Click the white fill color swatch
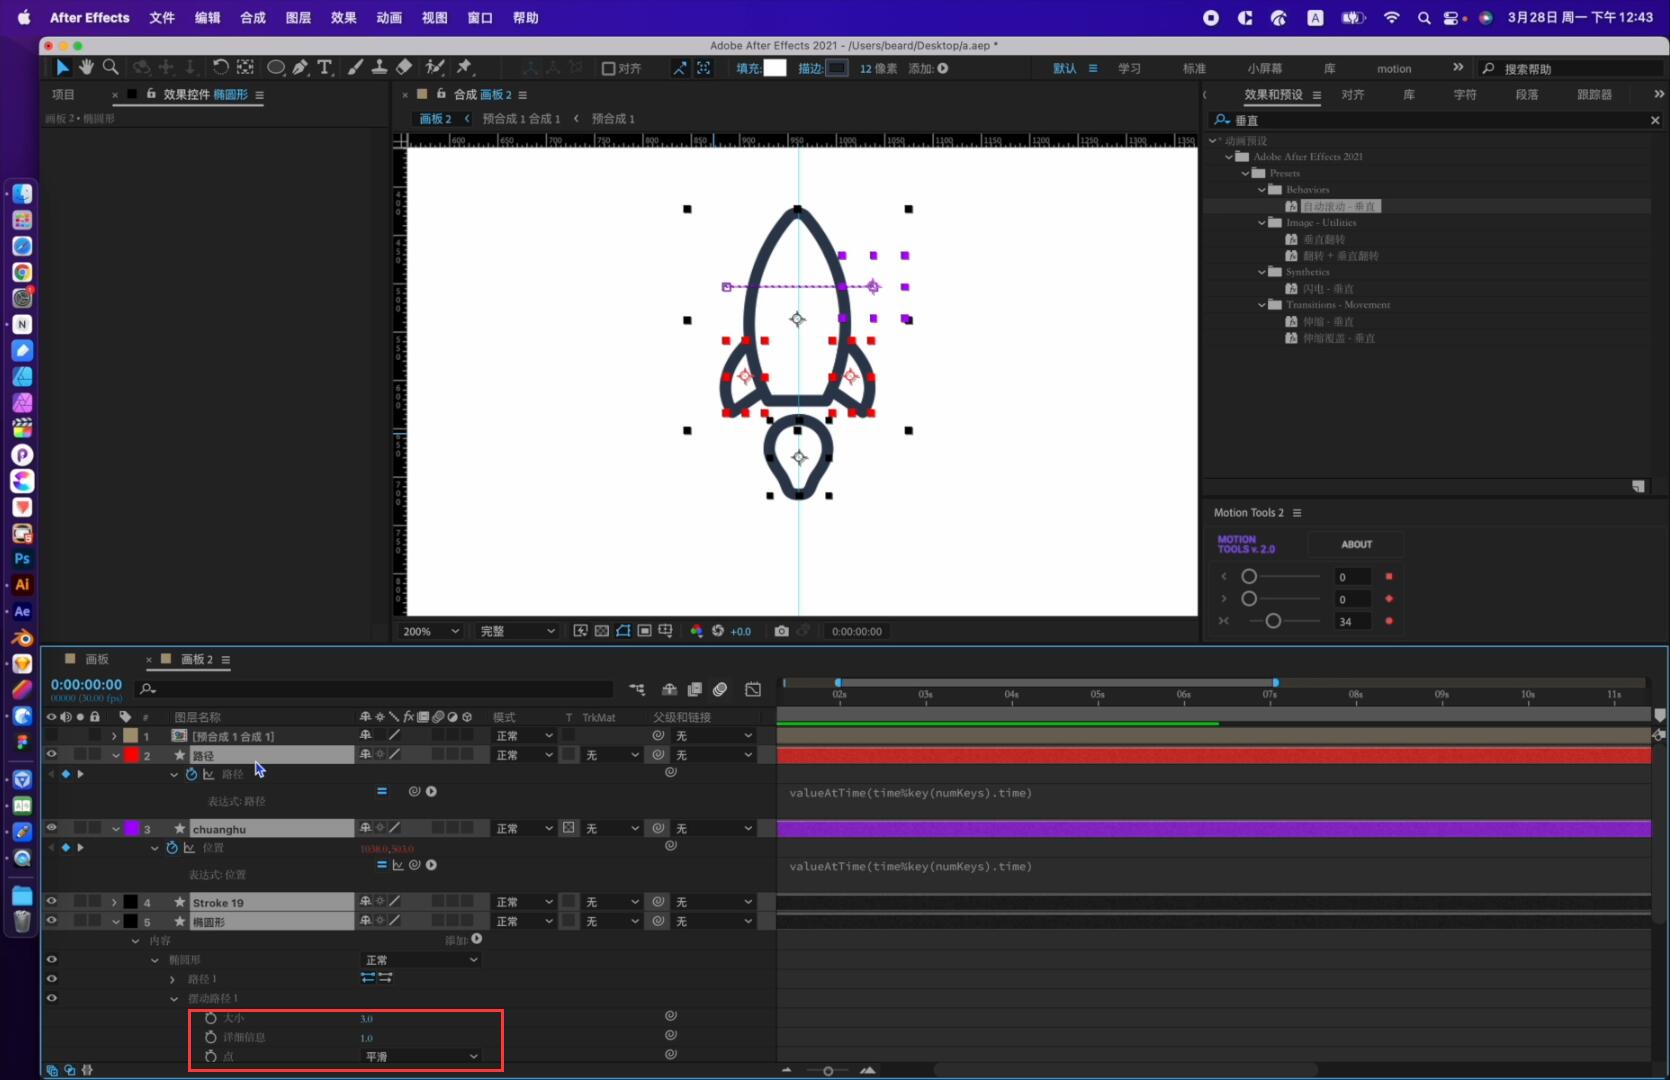The image size is (1670, 1080). point(775,68)
